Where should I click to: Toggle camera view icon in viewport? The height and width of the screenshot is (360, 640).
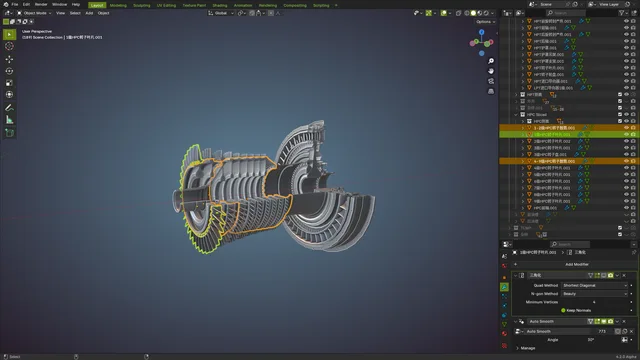(491, 81)
